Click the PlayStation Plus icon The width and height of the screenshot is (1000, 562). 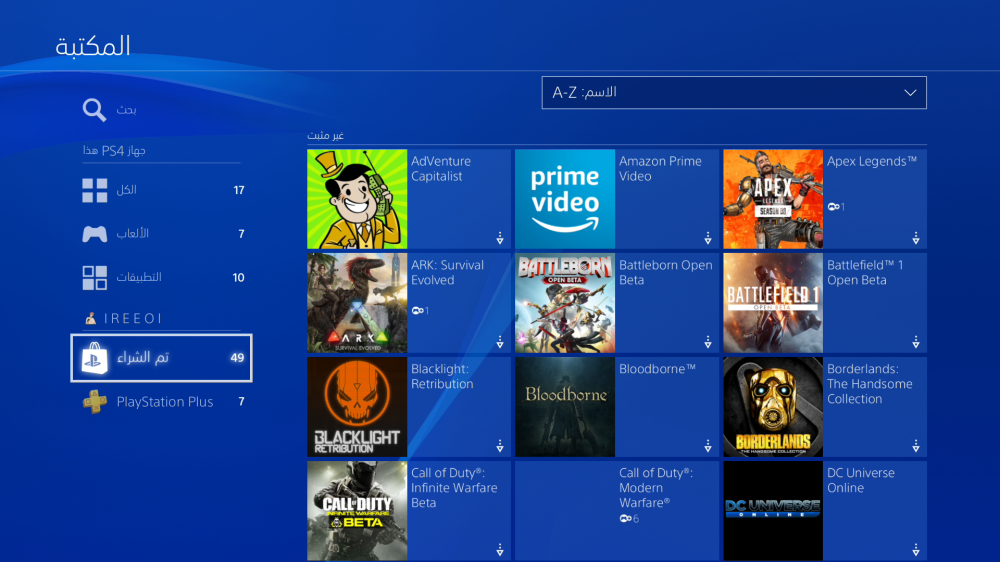(94, 402)
